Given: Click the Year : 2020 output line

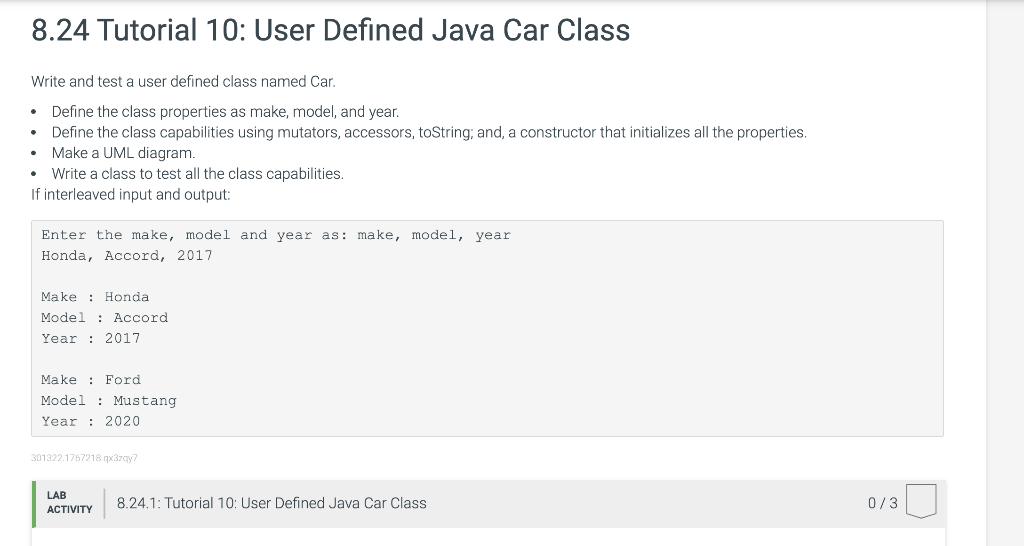Looking at the screenshot, I should pos(91,422).
